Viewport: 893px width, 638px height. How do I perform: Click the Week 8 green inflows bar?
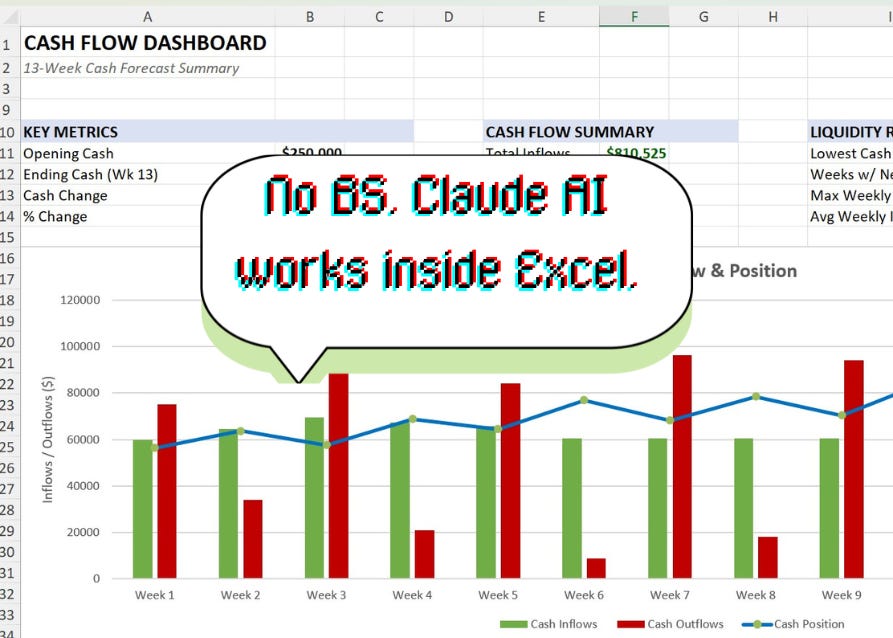[x=744, y=508]
